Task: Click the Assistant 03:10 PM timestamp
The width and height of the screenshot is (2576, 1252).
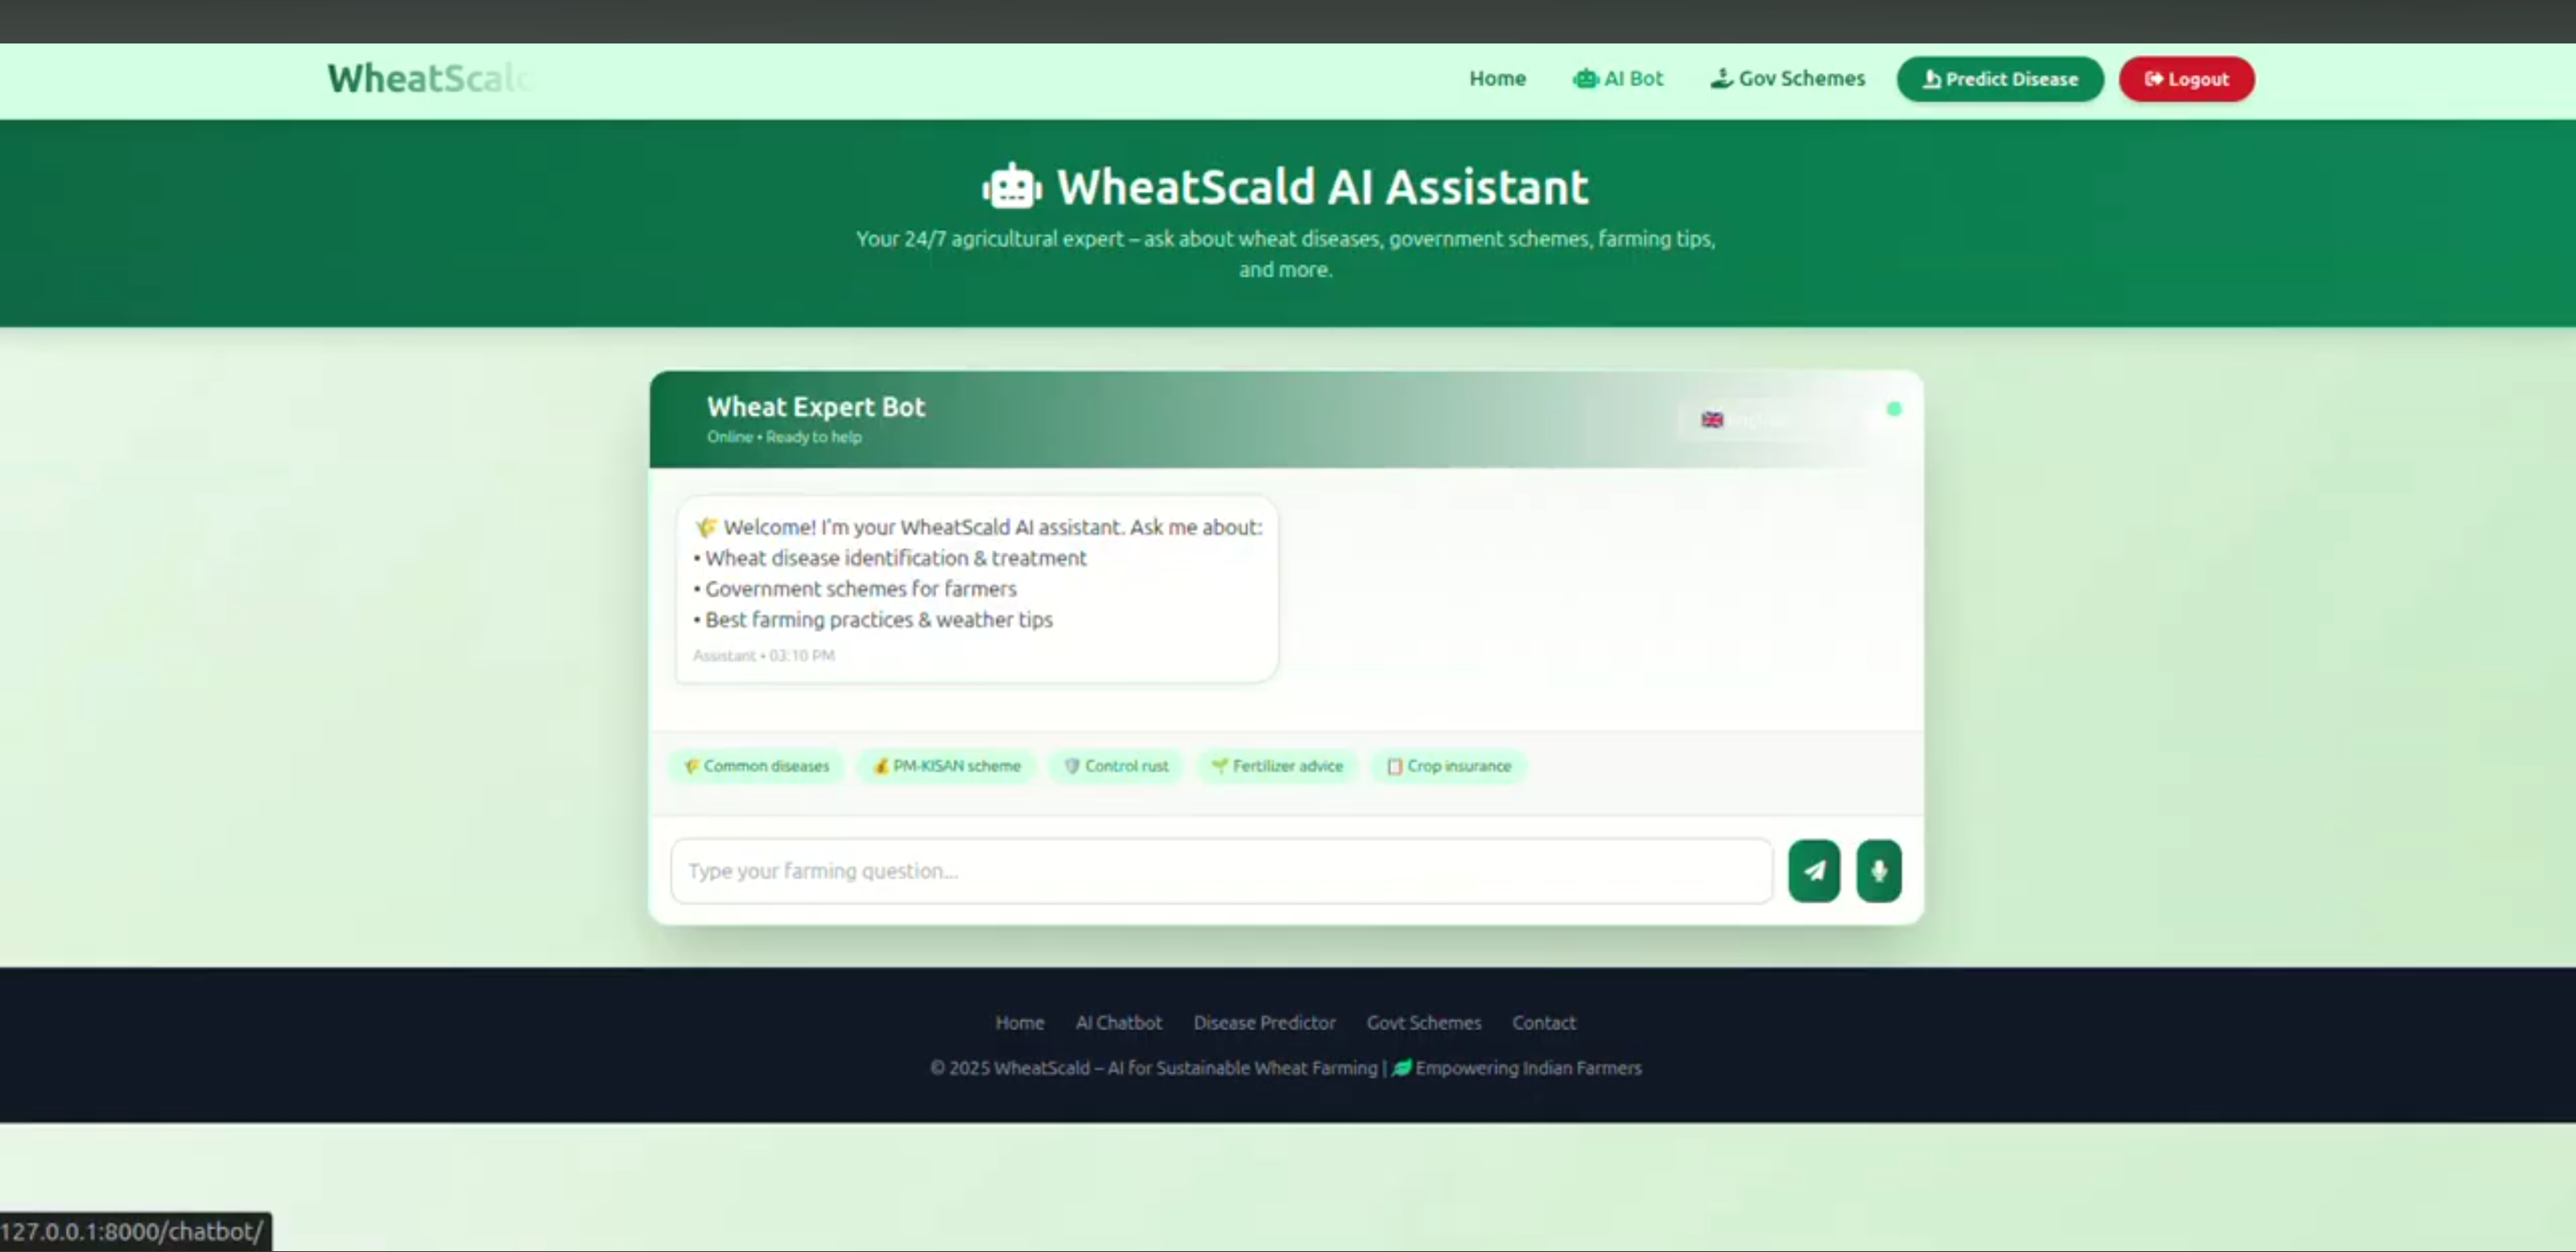Action: [x=763, y=656]
